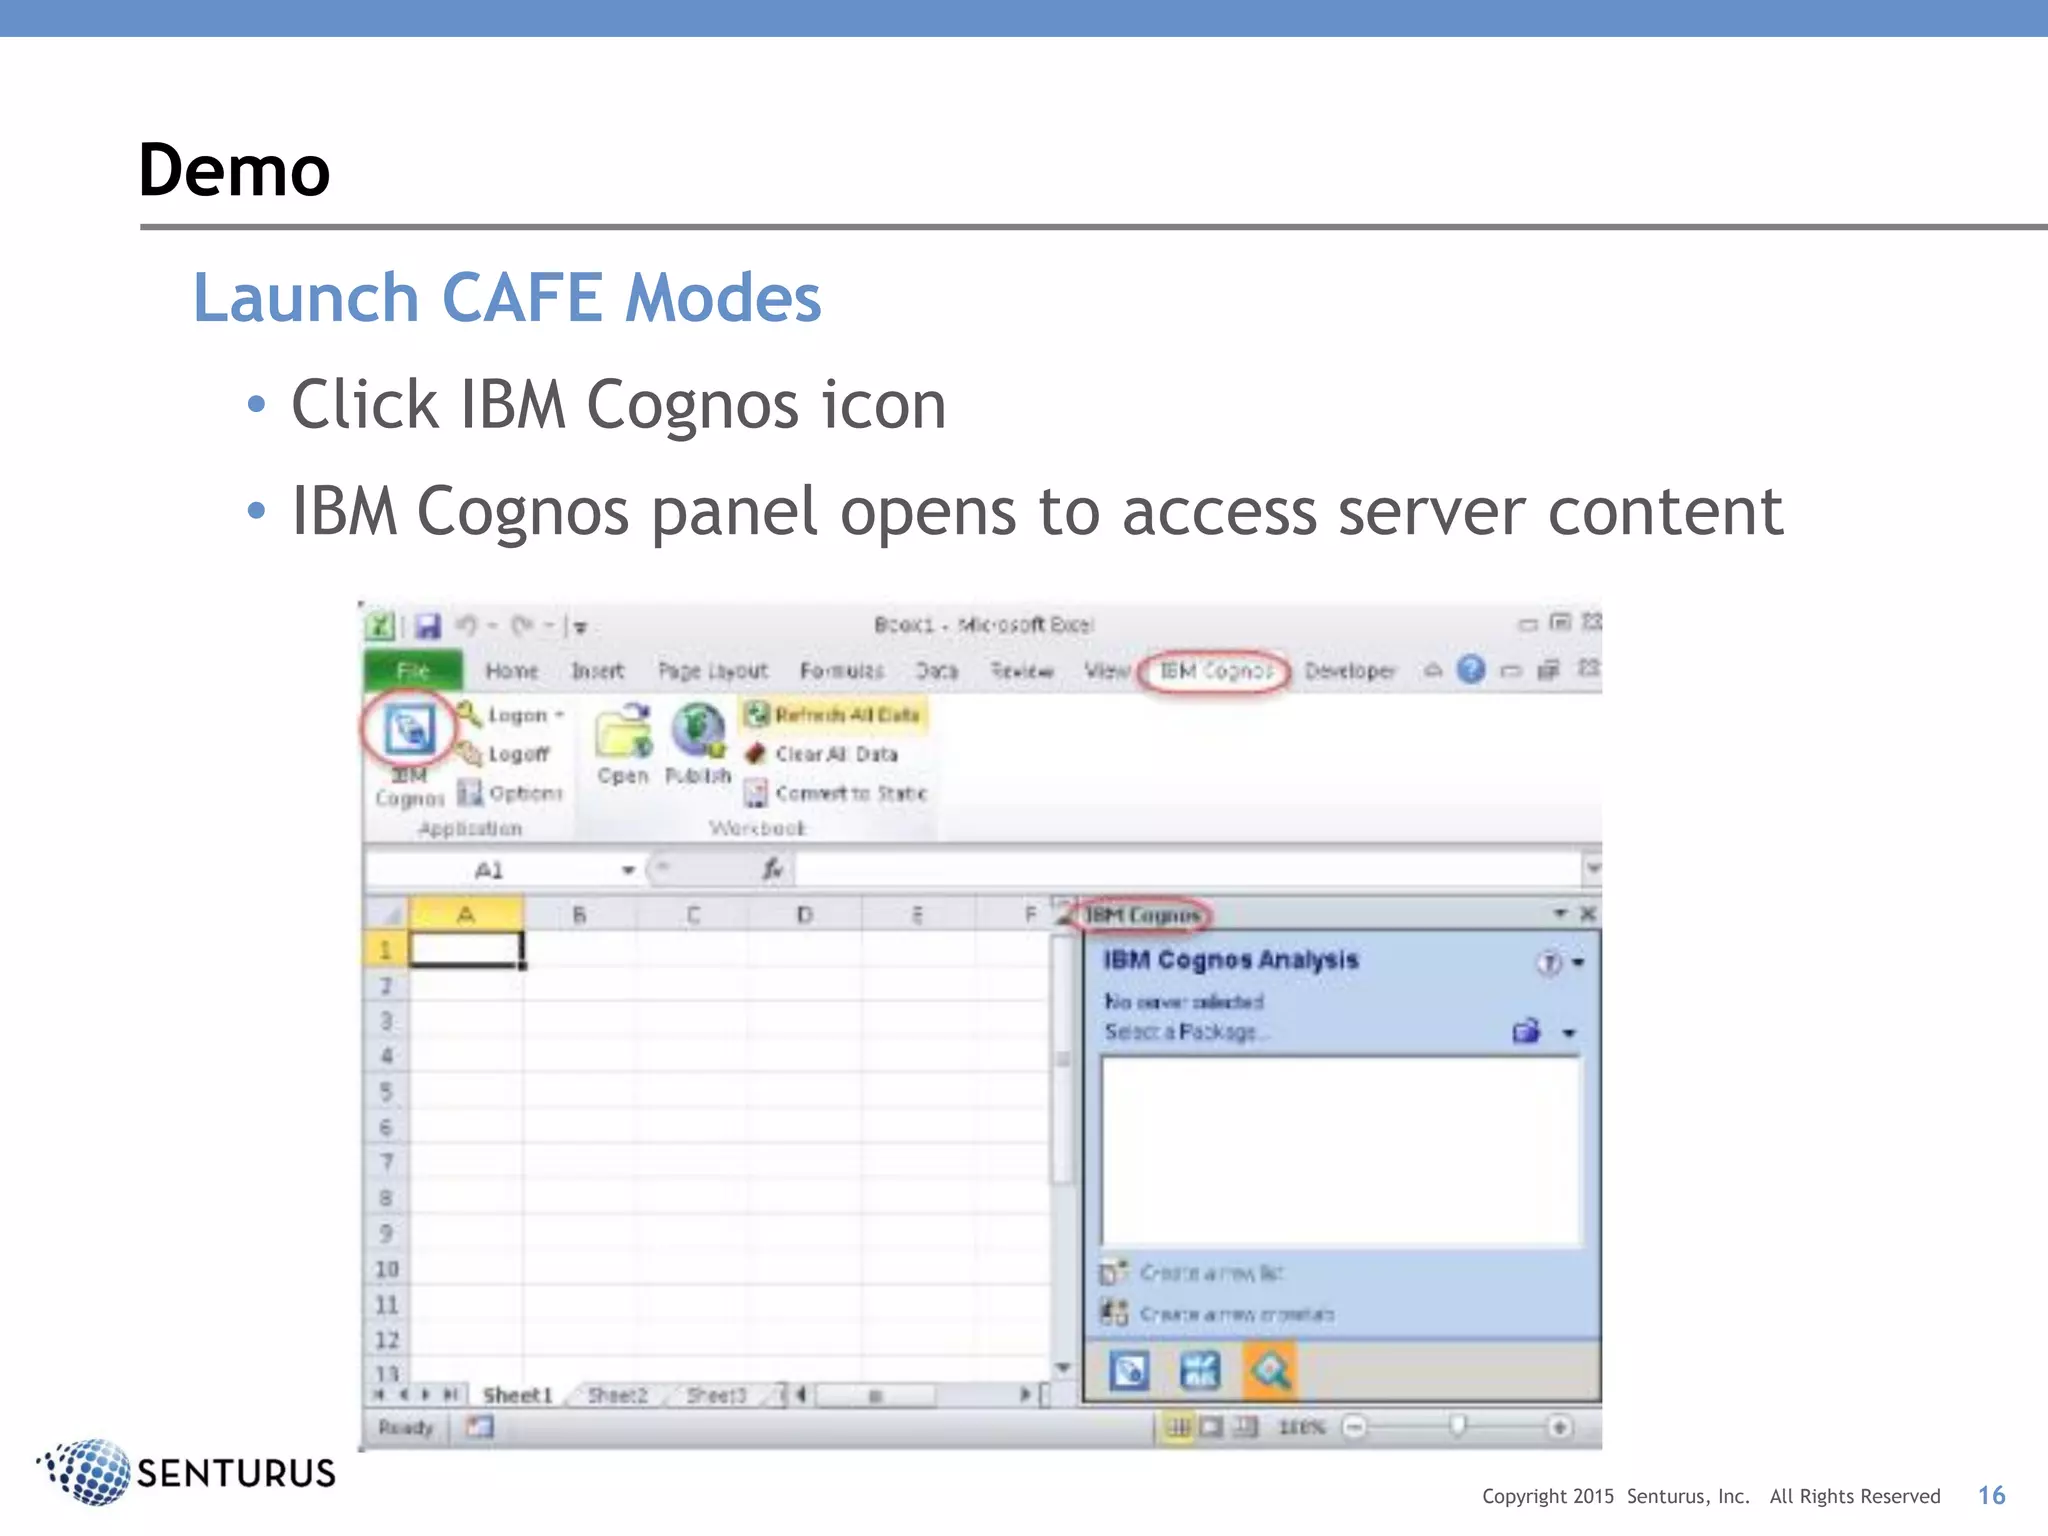Viewport: 2048px width, 1536px height.
Task: Click the zoom slider handle
Action: coord(1458,1426)
